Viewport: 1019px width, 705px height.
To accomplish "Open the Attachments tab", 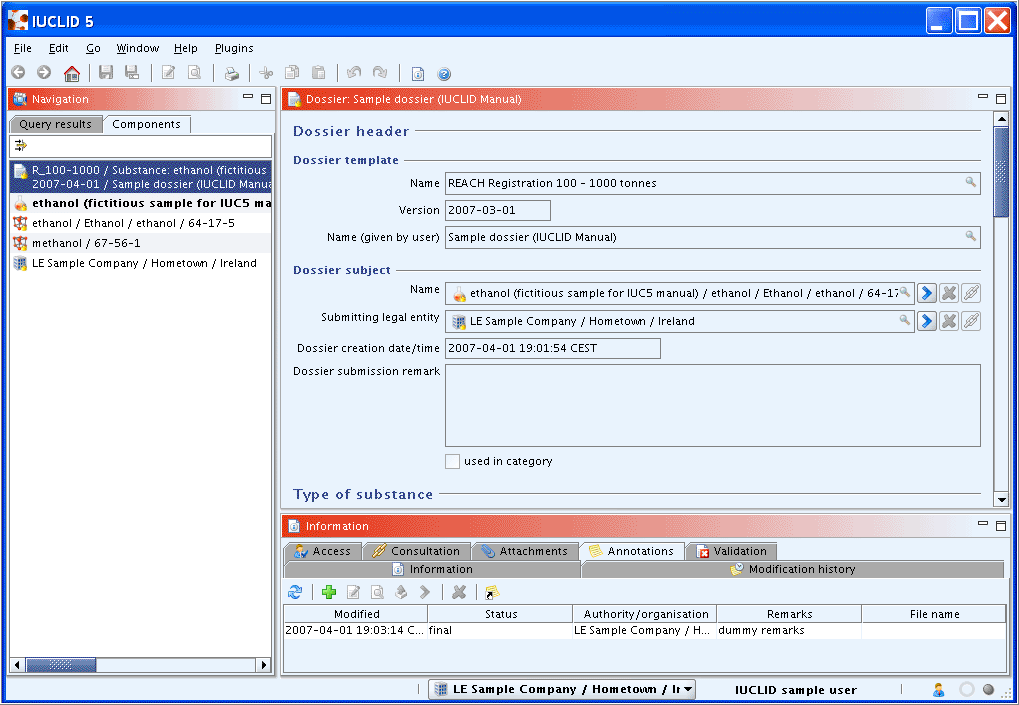I will pyautogui.click(x=525, y=551).
